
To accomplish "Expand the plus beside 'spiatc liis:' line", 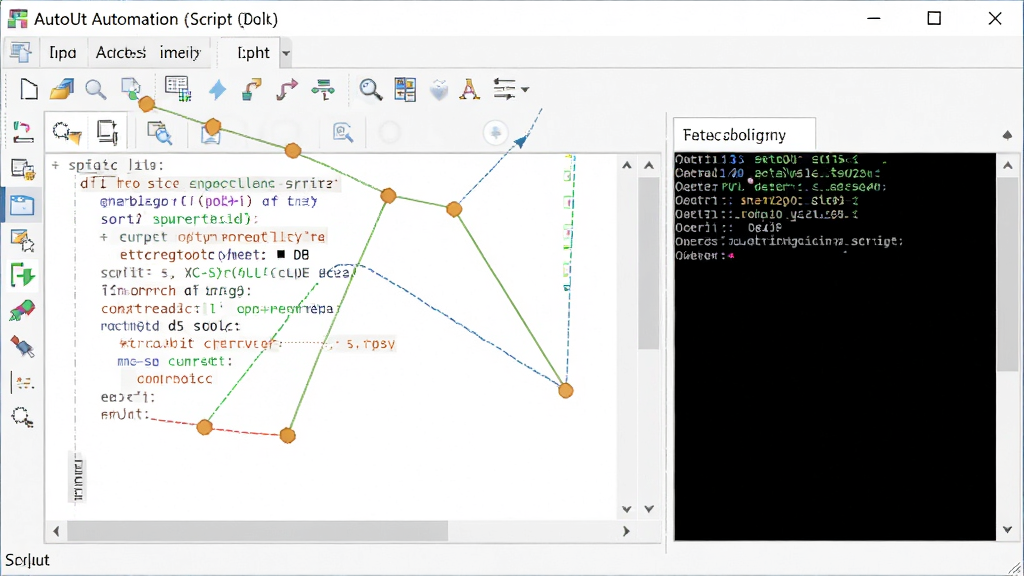I will tap(56, 165).
